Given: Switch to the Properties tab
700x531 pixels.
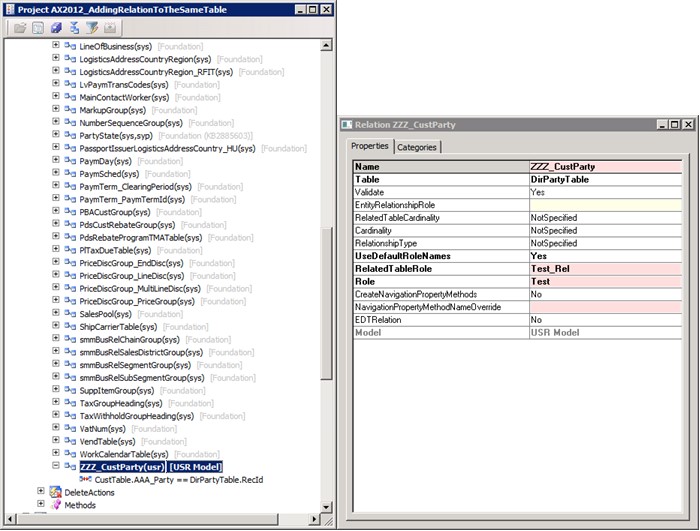Looking at the screenshot, I should (x=370, y=146).
